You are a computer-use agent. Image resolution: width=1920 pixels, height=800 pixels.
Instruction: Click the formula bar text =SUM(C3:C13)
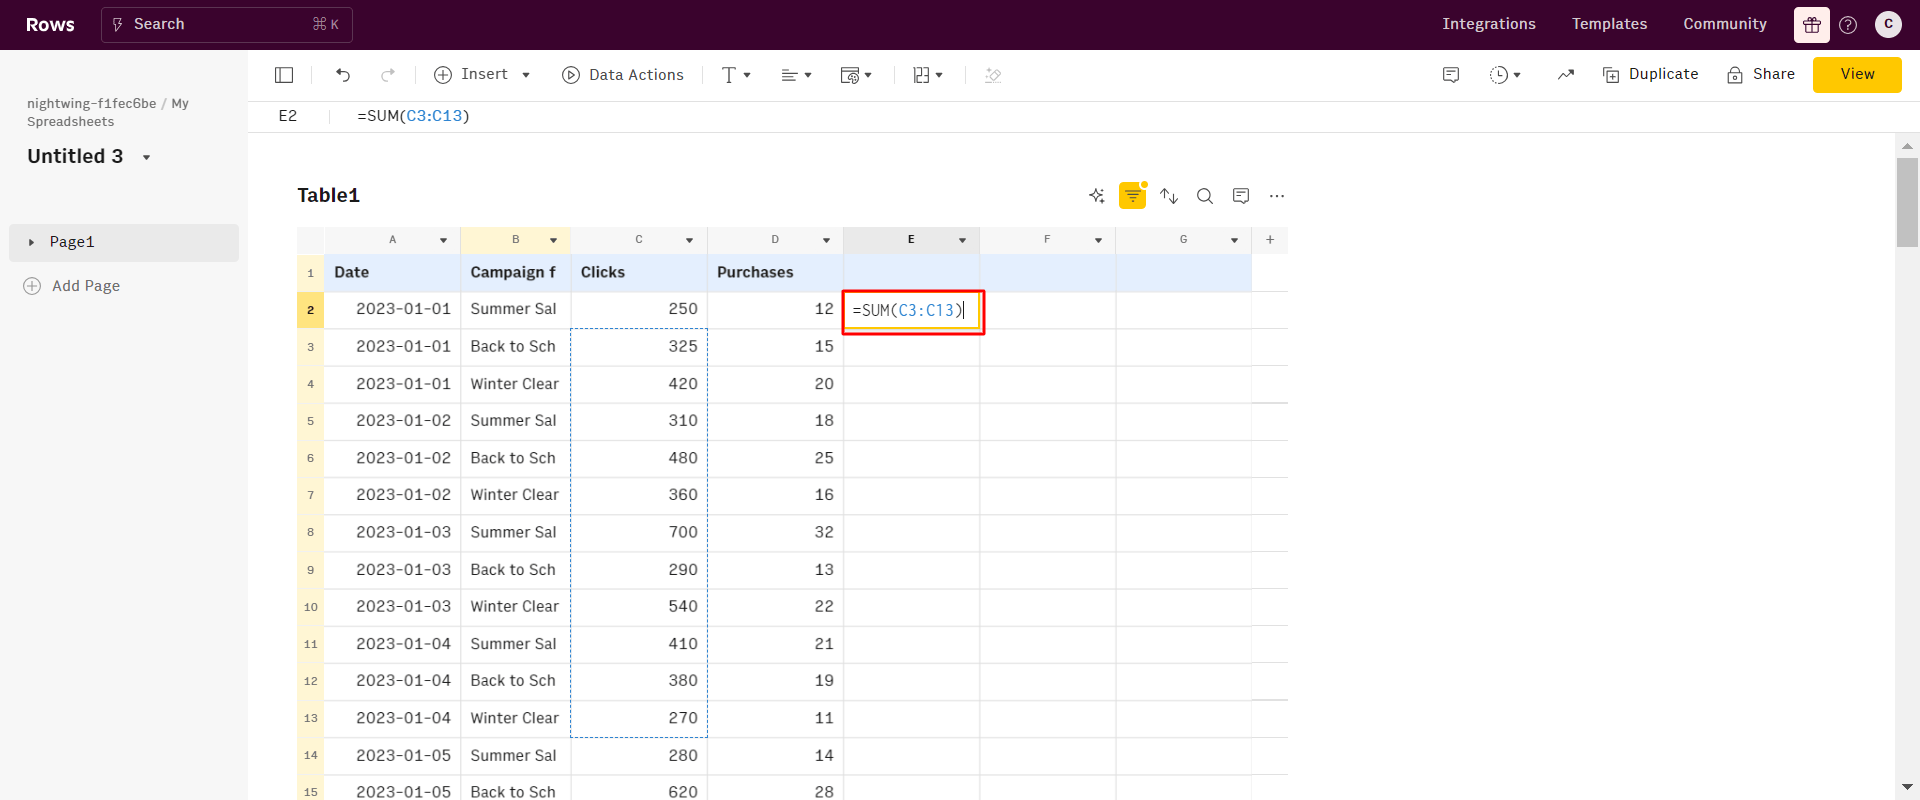[x=413, y=116]
